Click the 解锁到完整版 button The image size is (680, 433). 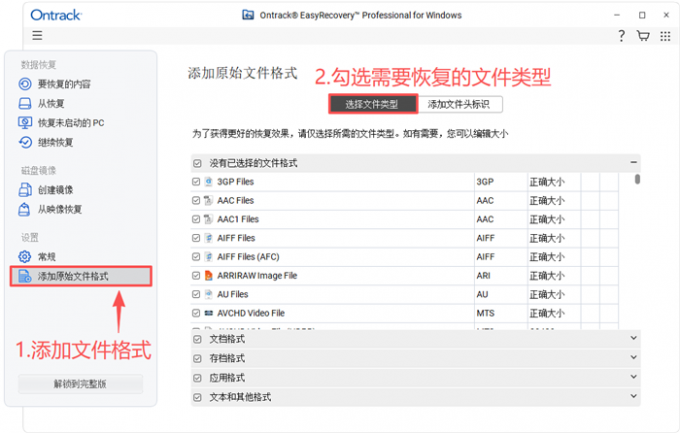80,384
